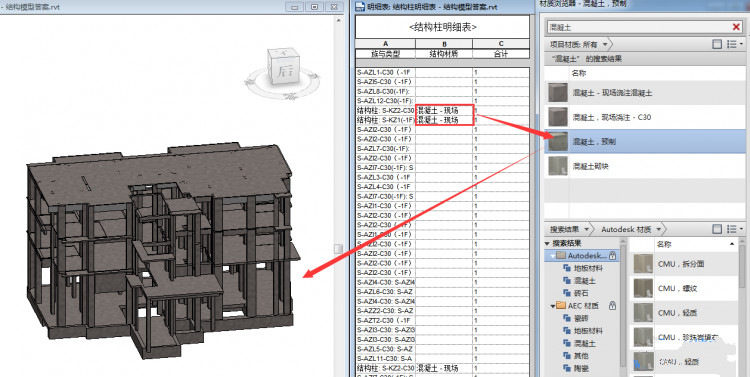This screenshot has height=377, width=750.
Task: Click thumbnail of CMU，螺纹 library material
Action: tap(643, 288)
